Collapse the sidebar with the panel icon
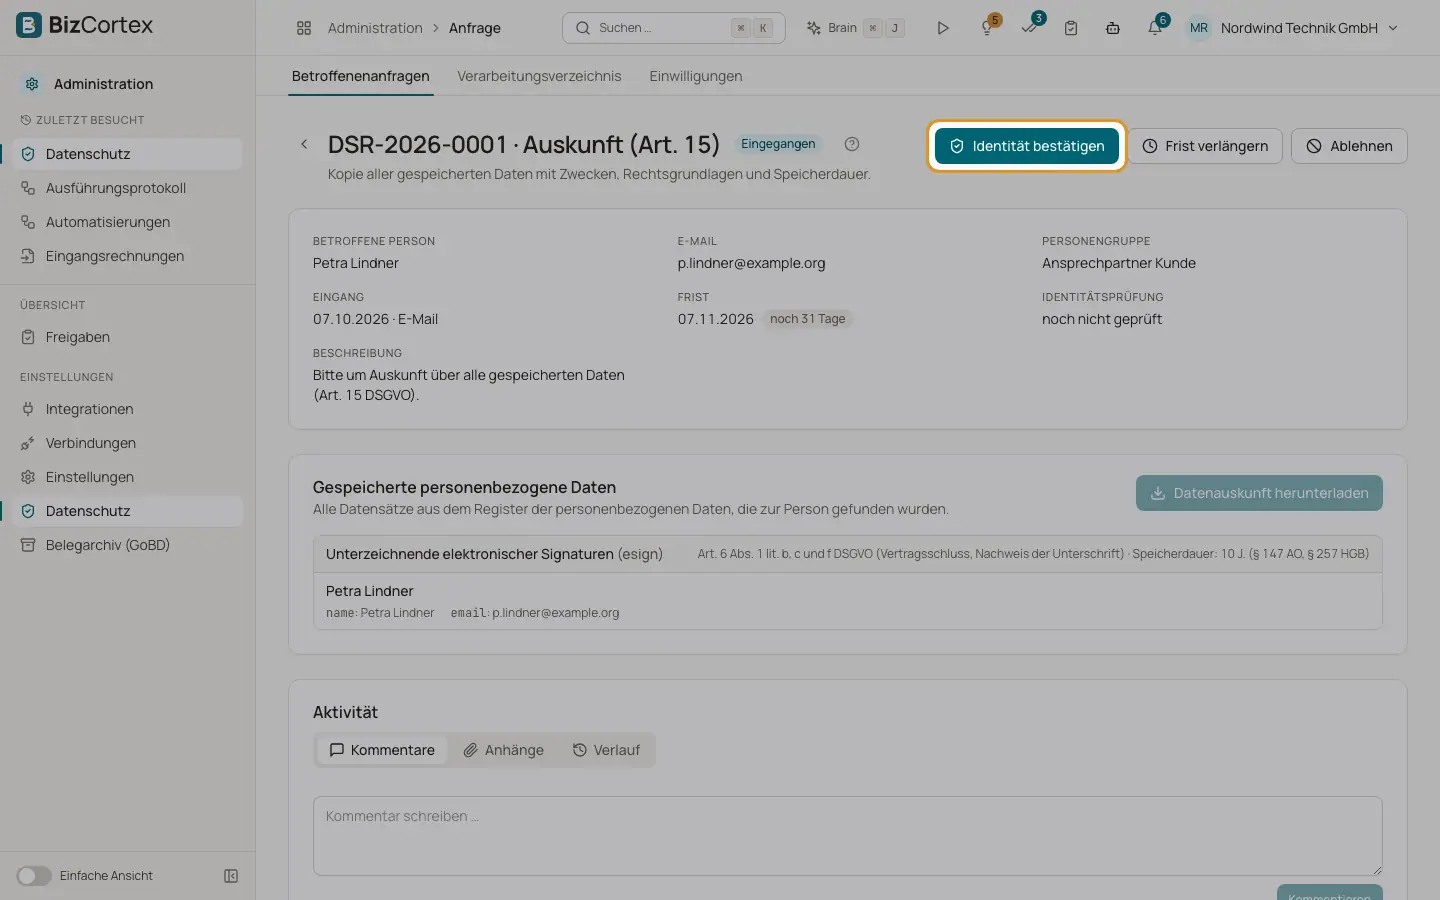The width and height of the screenshot is (1440, 900). 231,876
